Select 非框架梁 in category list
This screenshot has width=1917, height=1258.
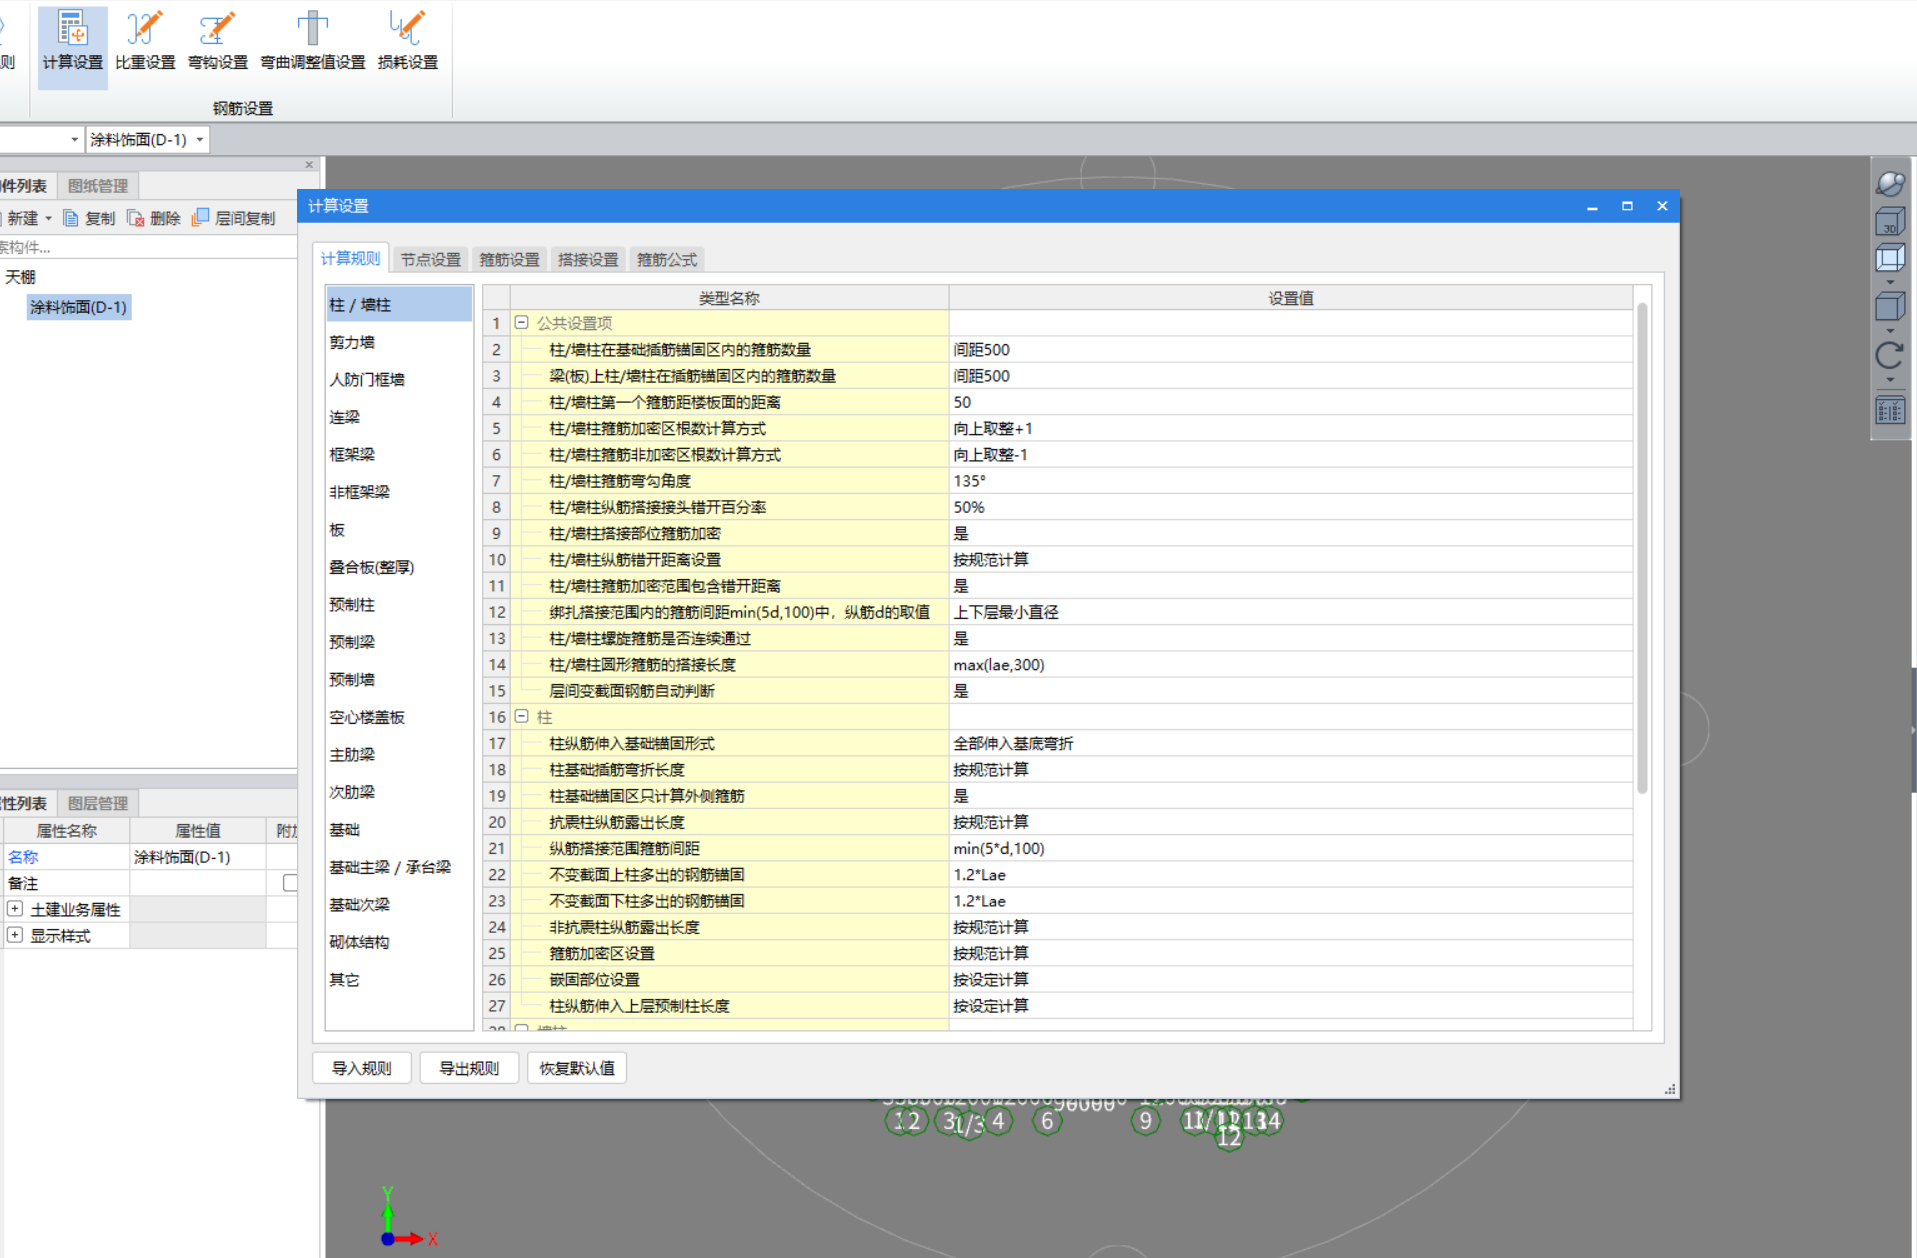[x=398, y=492]
